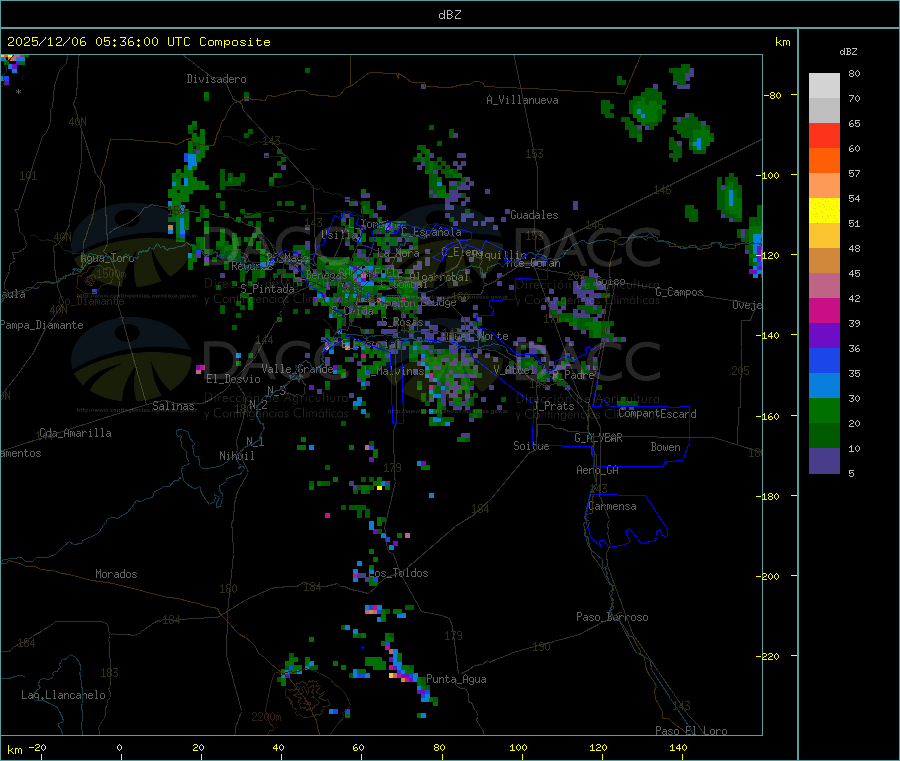Viewport: 900px width, 761px height.
Task: Click the A_Villanueva map label
Action: point(522,100)
